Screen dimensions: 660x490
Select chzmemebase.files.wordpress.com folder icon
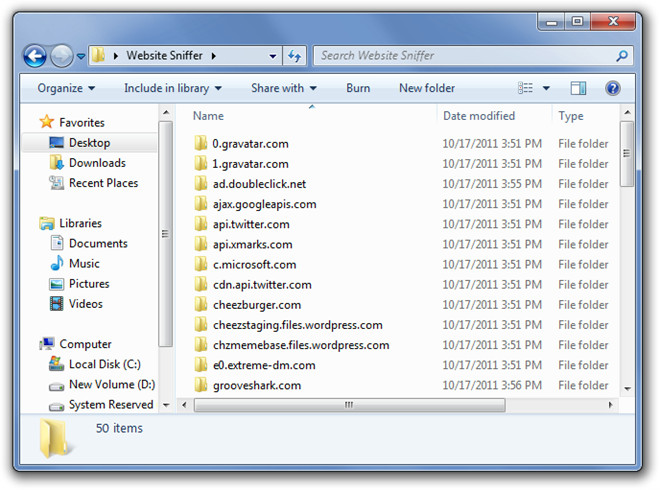(x=201, y=345)
